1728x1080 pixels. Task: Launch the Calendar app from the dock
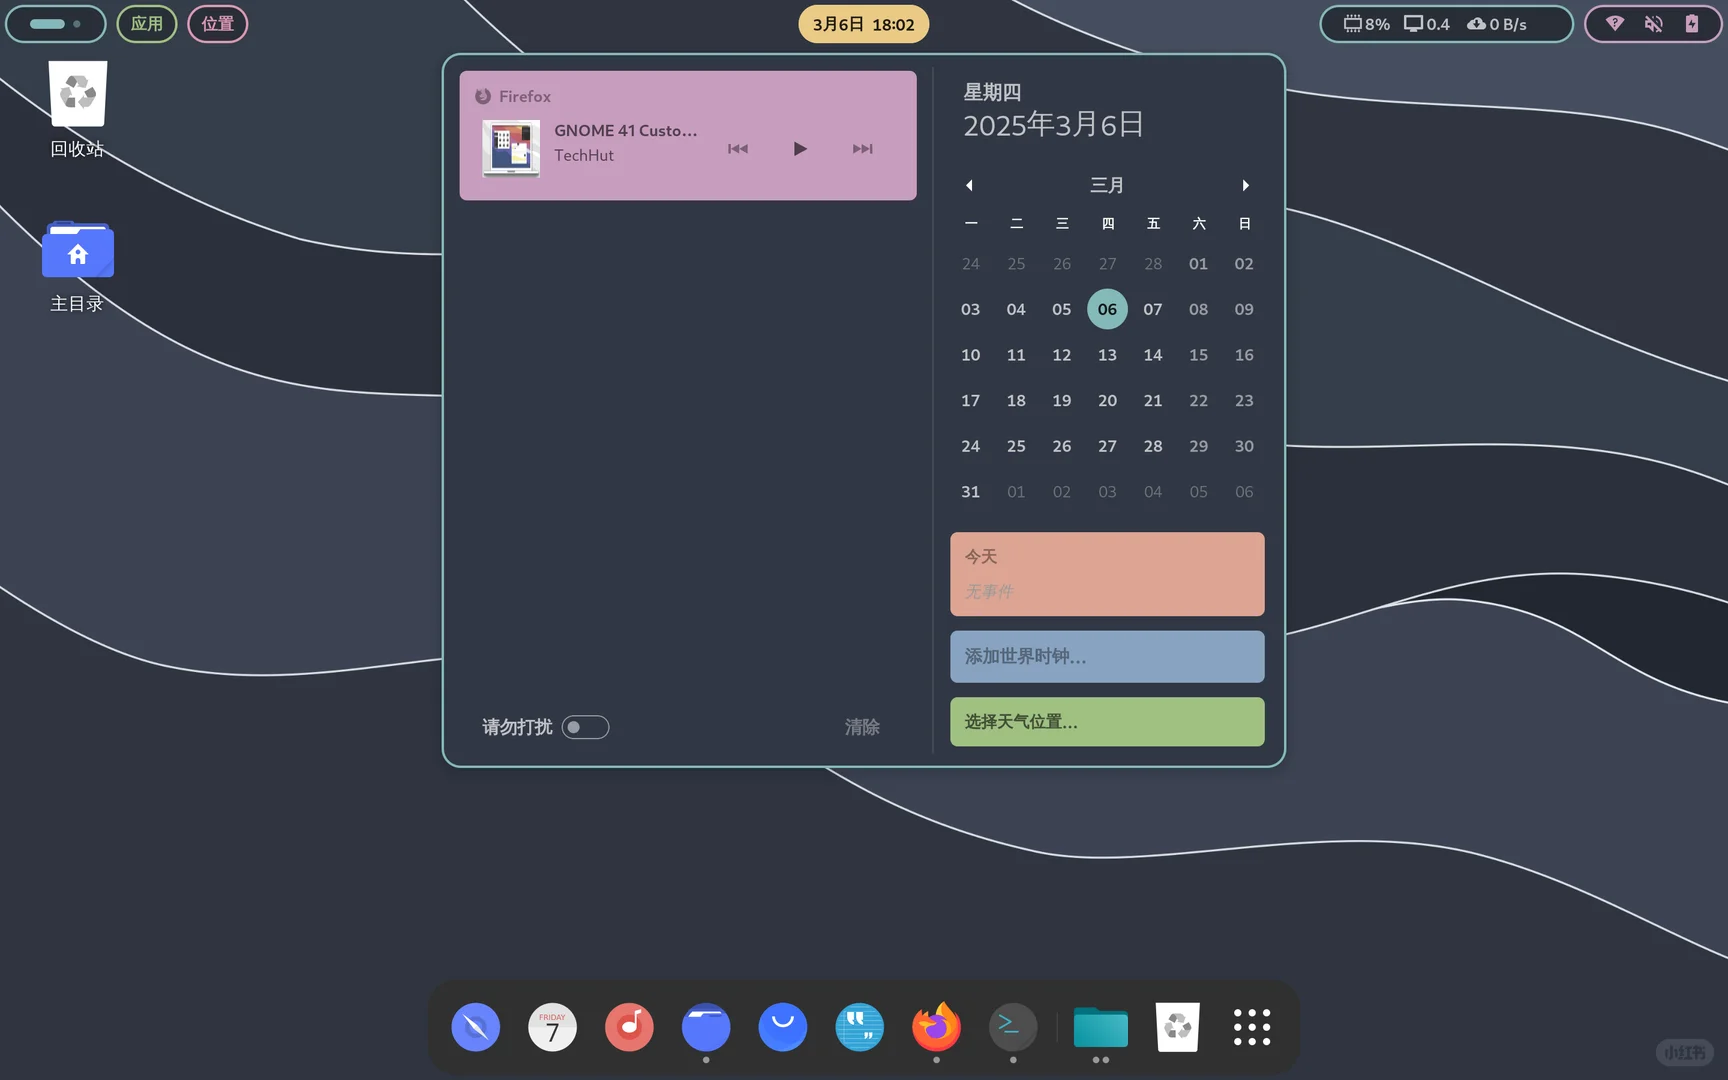point(552,1027)
